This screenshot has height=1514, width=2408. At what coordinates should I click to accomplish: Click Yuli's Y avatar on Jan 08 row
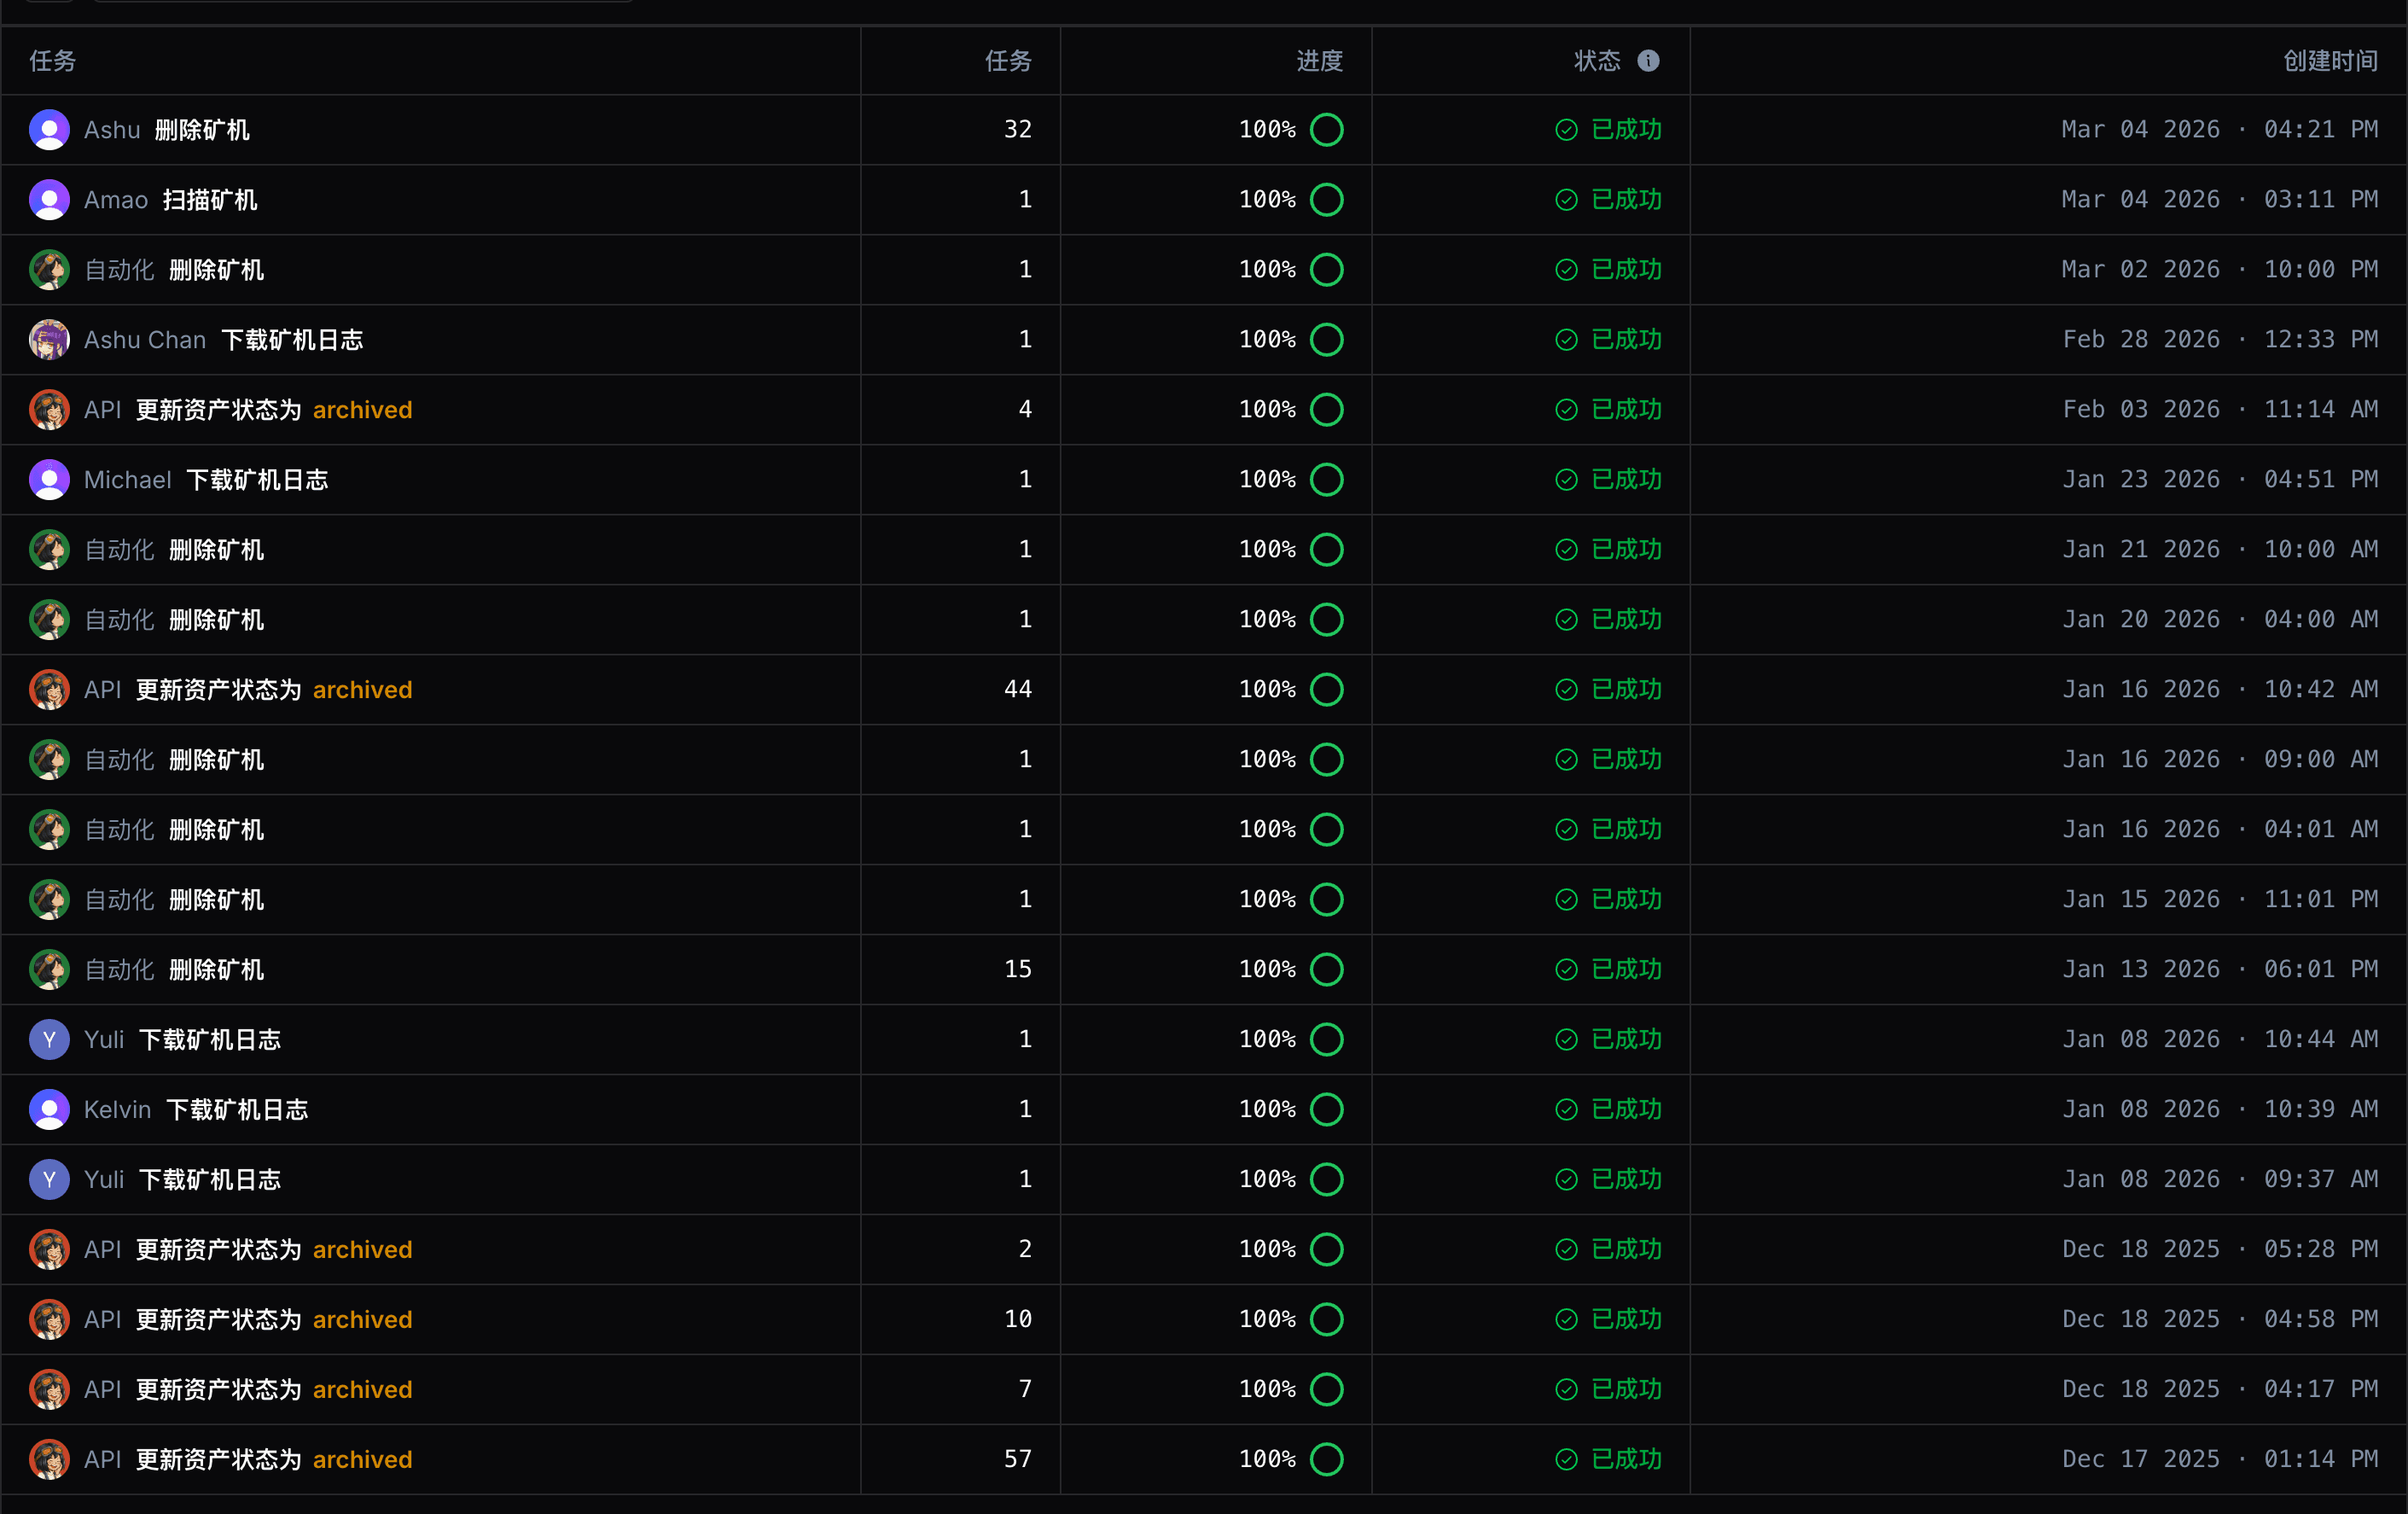49,1039
